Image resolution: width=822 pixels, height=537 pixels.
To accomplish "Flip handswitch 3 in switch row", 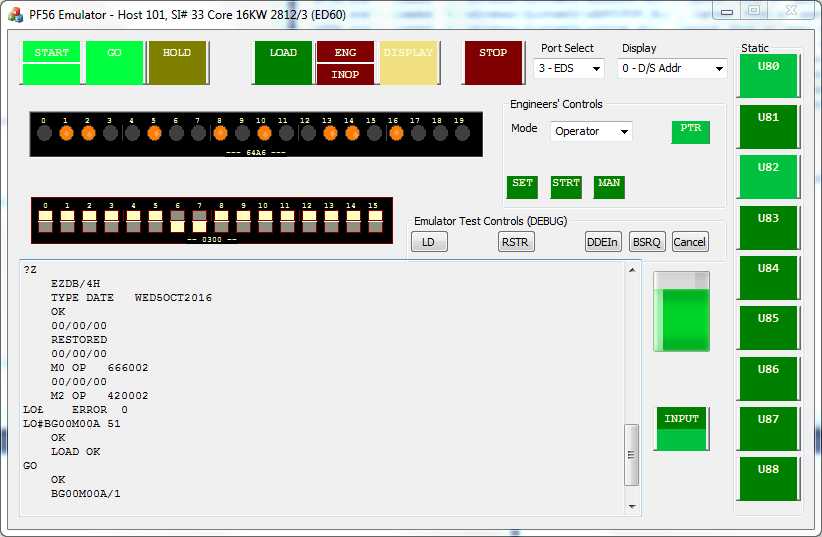I will click(x=112, y=221).
